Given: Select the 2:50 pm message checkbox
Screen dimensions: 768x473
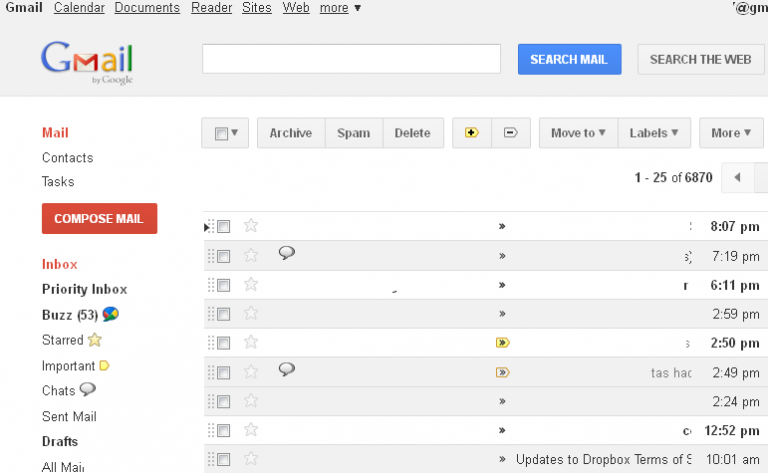Looking at the screenshot, I should tap(223, 343).
